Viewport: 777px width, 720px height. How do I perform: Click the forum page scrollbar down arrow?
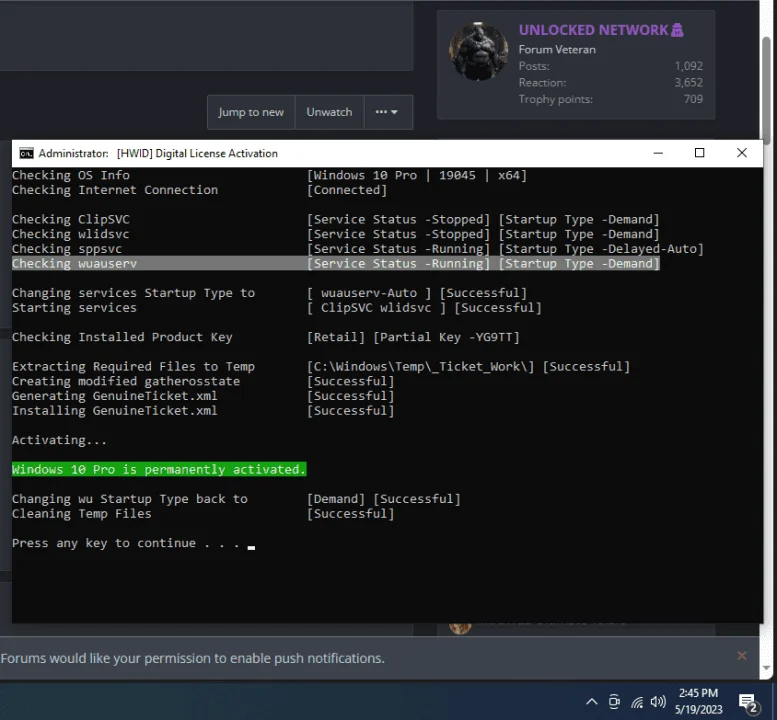point(767,668)
